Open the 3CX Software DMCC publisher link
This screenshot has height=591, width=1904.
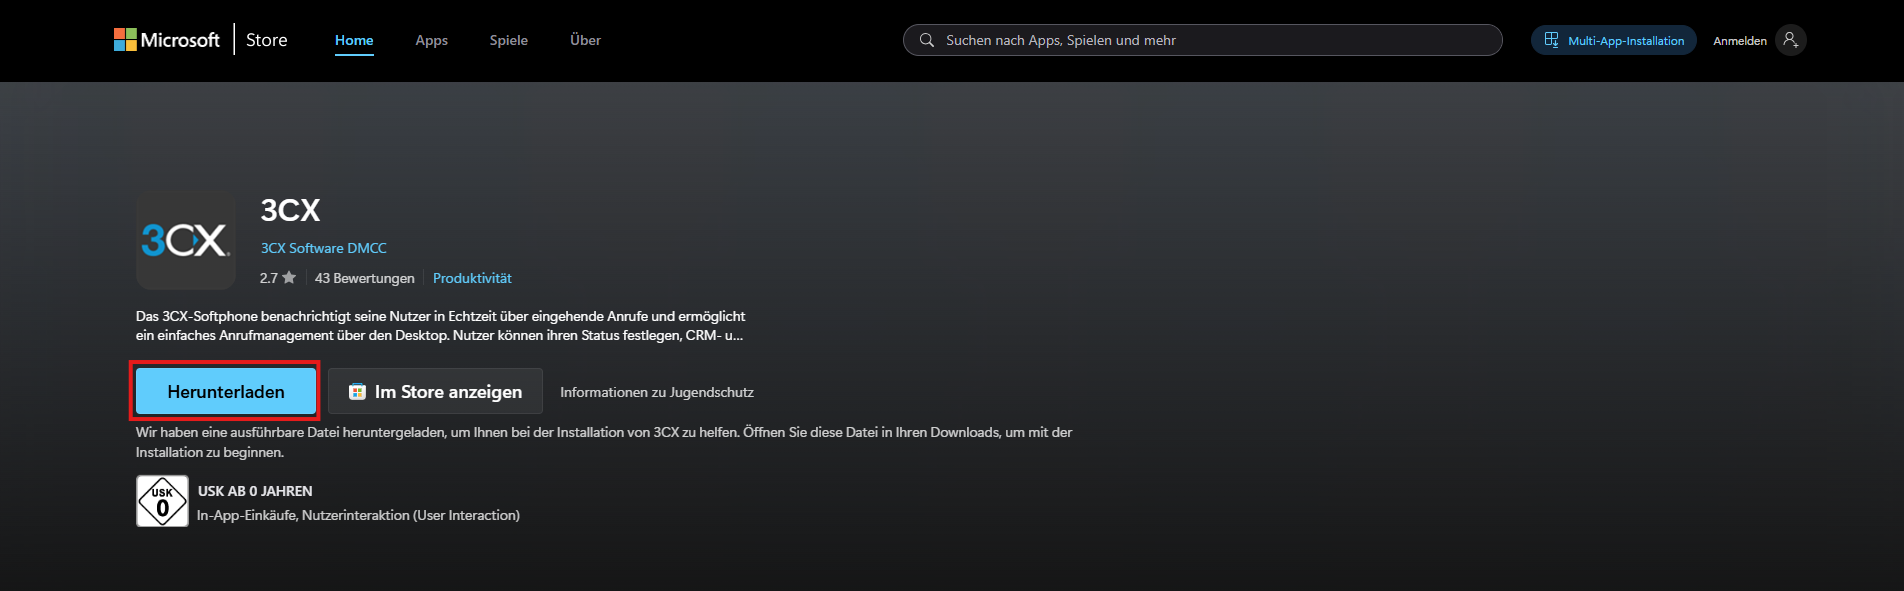coord(323,248)
